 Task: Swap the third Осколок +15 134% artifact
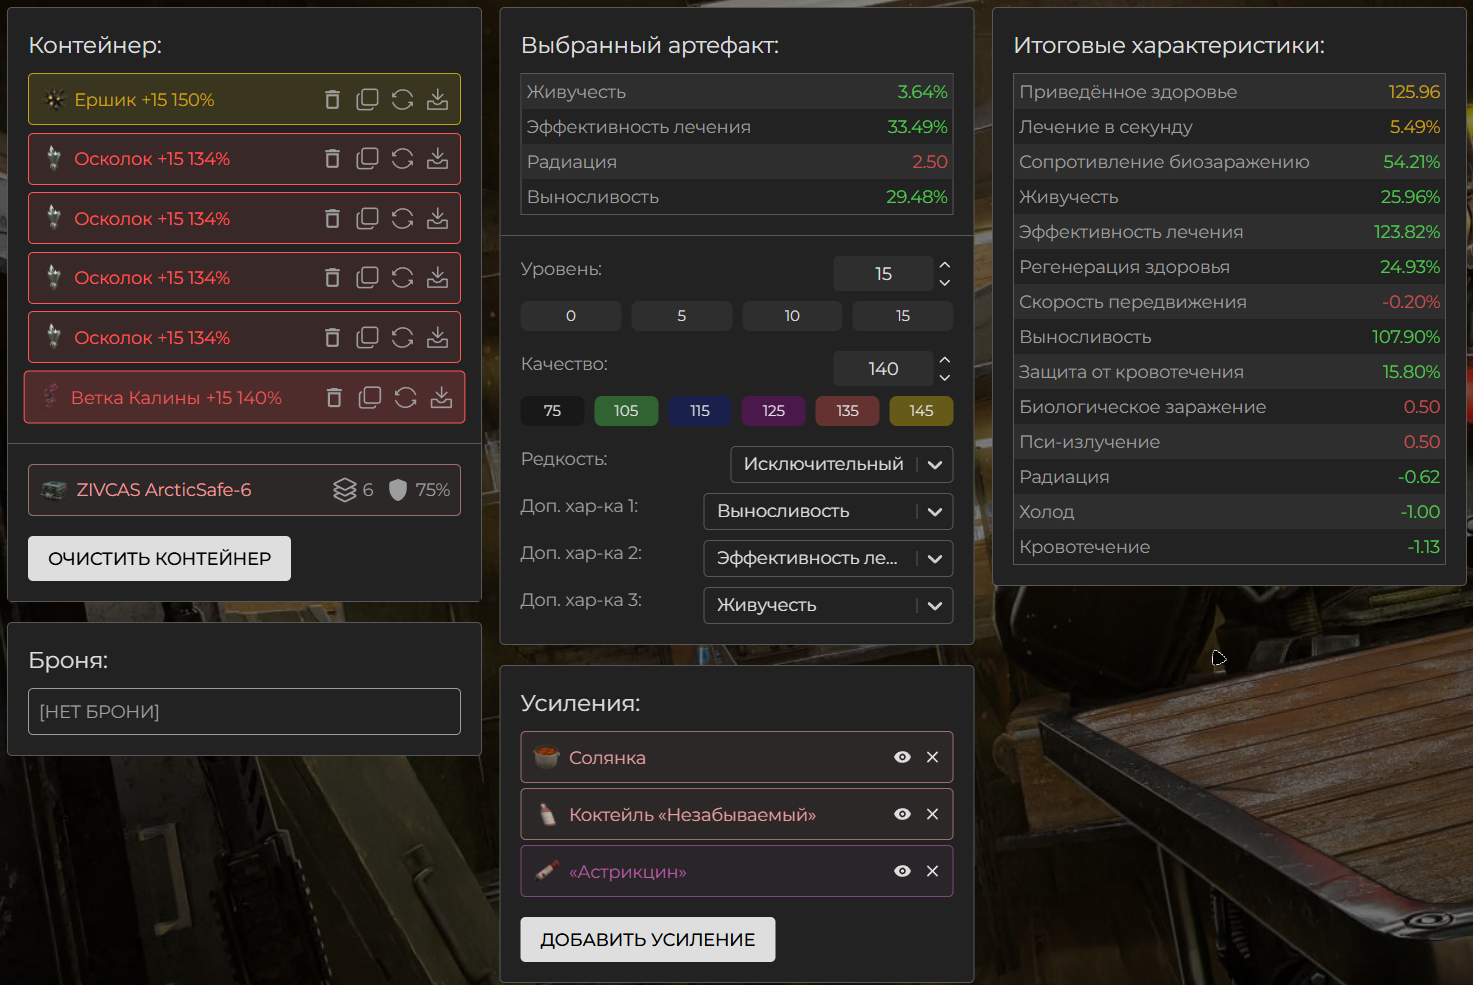(x=402, y=277)
